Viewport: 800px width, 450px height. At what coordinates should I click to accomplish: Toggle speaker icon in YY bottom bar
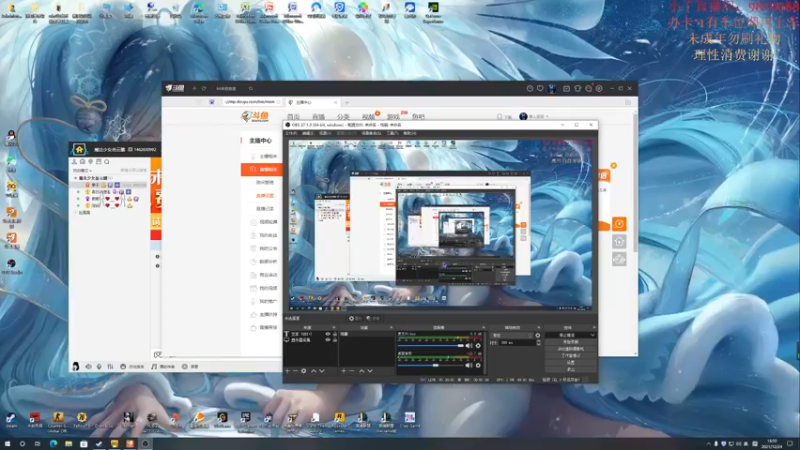[x=88, y=366]
